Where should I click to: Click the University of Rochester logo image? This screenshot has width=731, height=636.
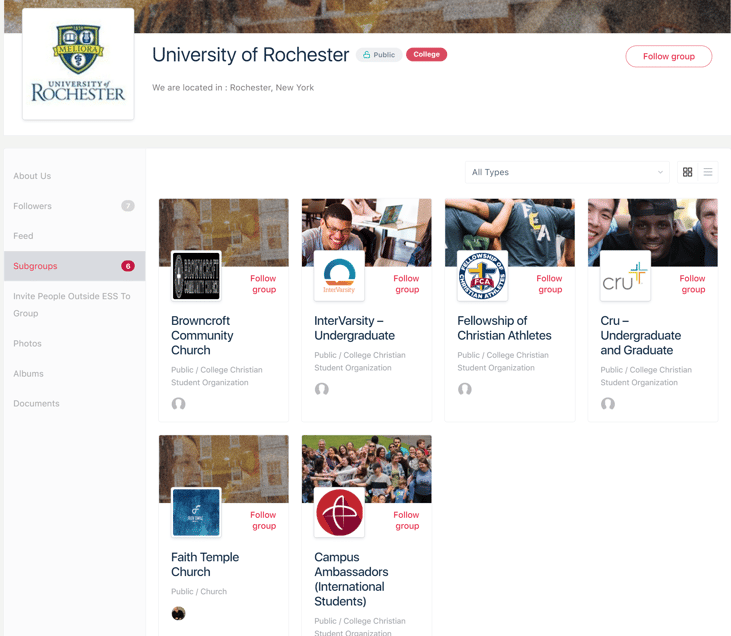[x=78, y=64]
